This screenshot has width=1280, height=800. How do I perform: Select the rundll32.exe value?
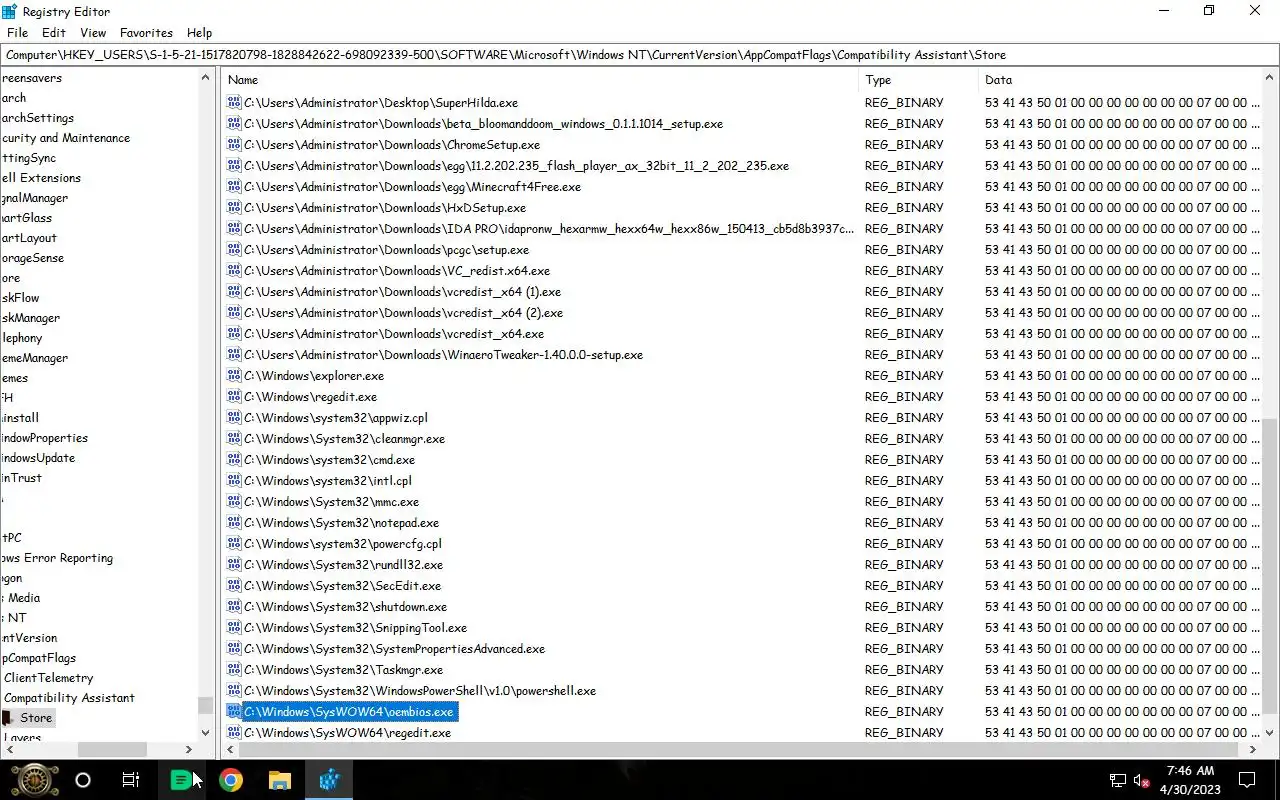click(x=343, y=565)
